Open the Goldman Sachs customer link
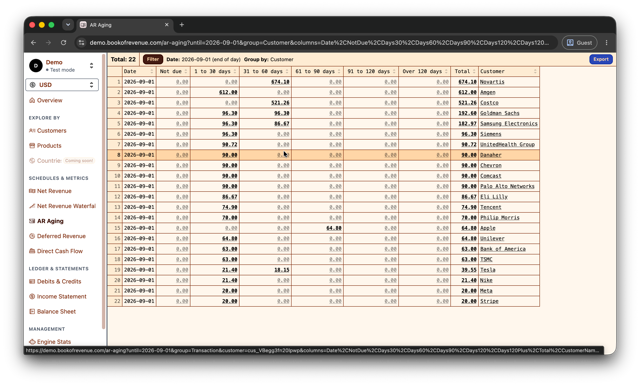640x386 pixels. click(x=500, y=113)
